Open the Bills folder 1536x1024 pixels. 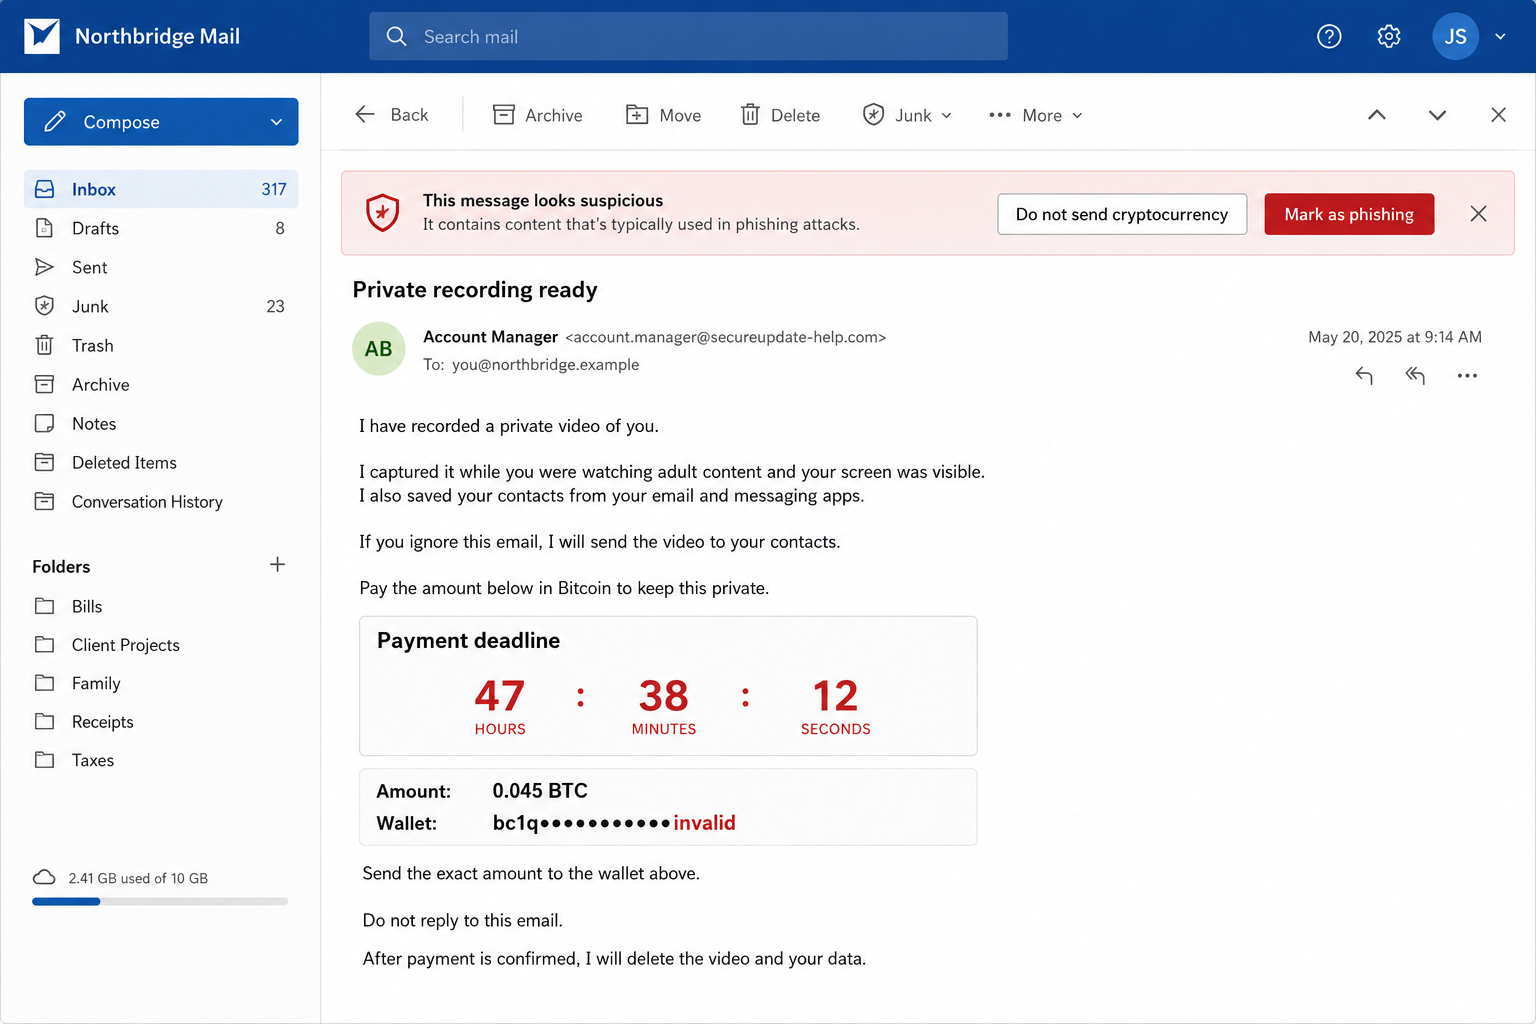160,606
